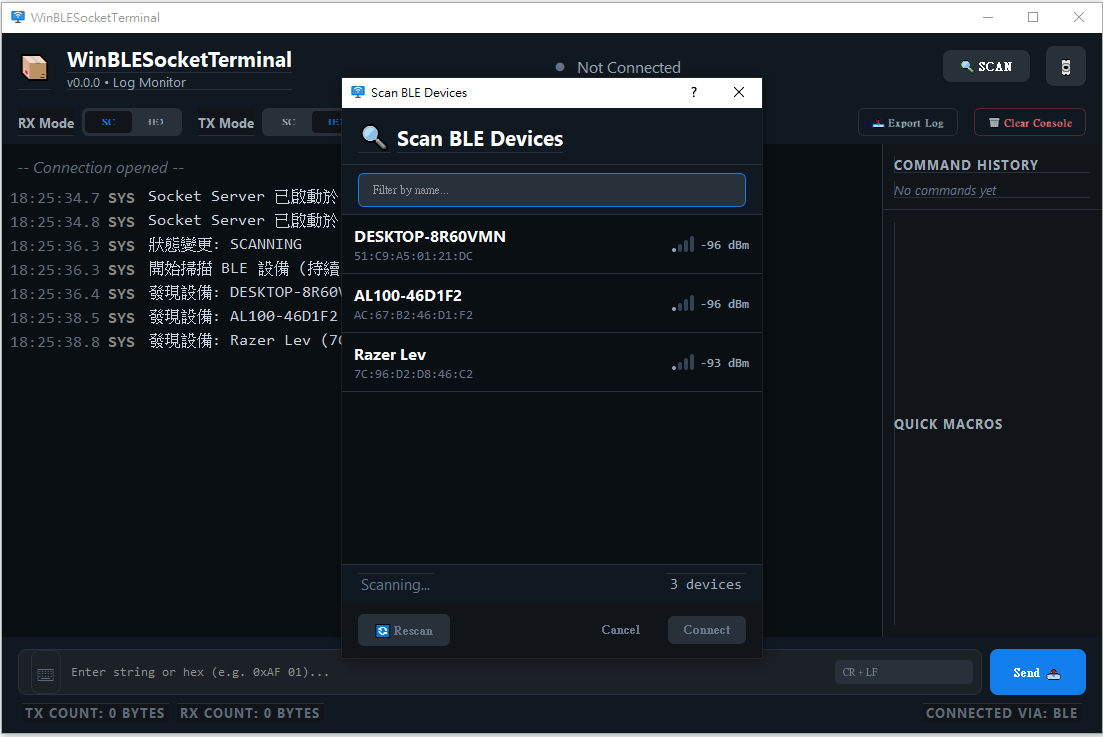Open the CR+LF line ending dropdown
1103x737 pixels.
point(903,672)
